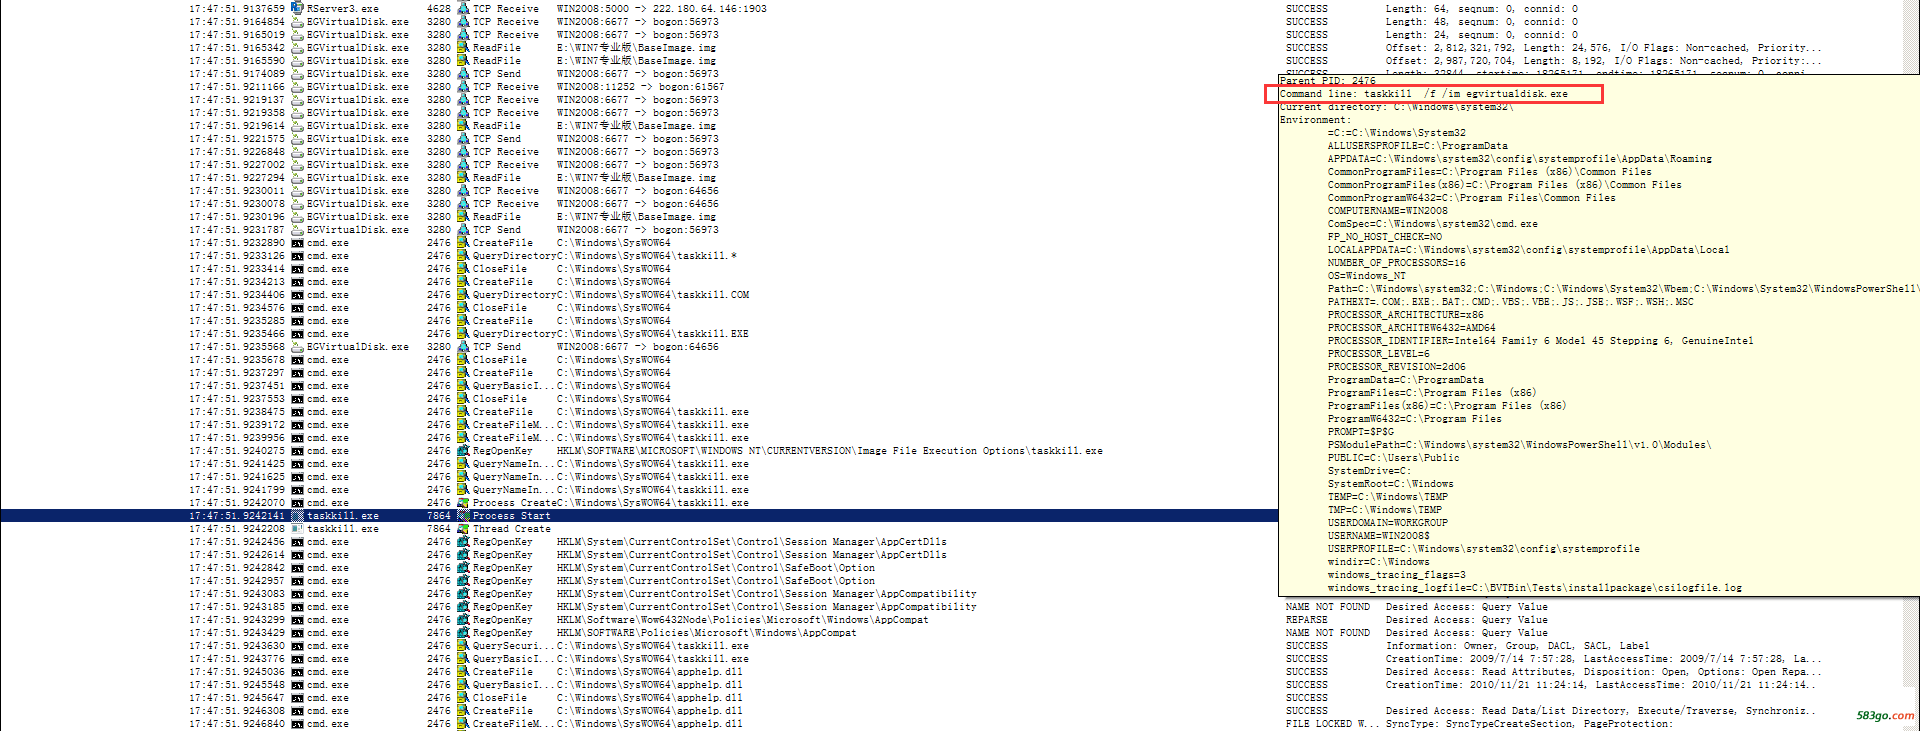Open the 583go.com watermark link

(1884, 716)
